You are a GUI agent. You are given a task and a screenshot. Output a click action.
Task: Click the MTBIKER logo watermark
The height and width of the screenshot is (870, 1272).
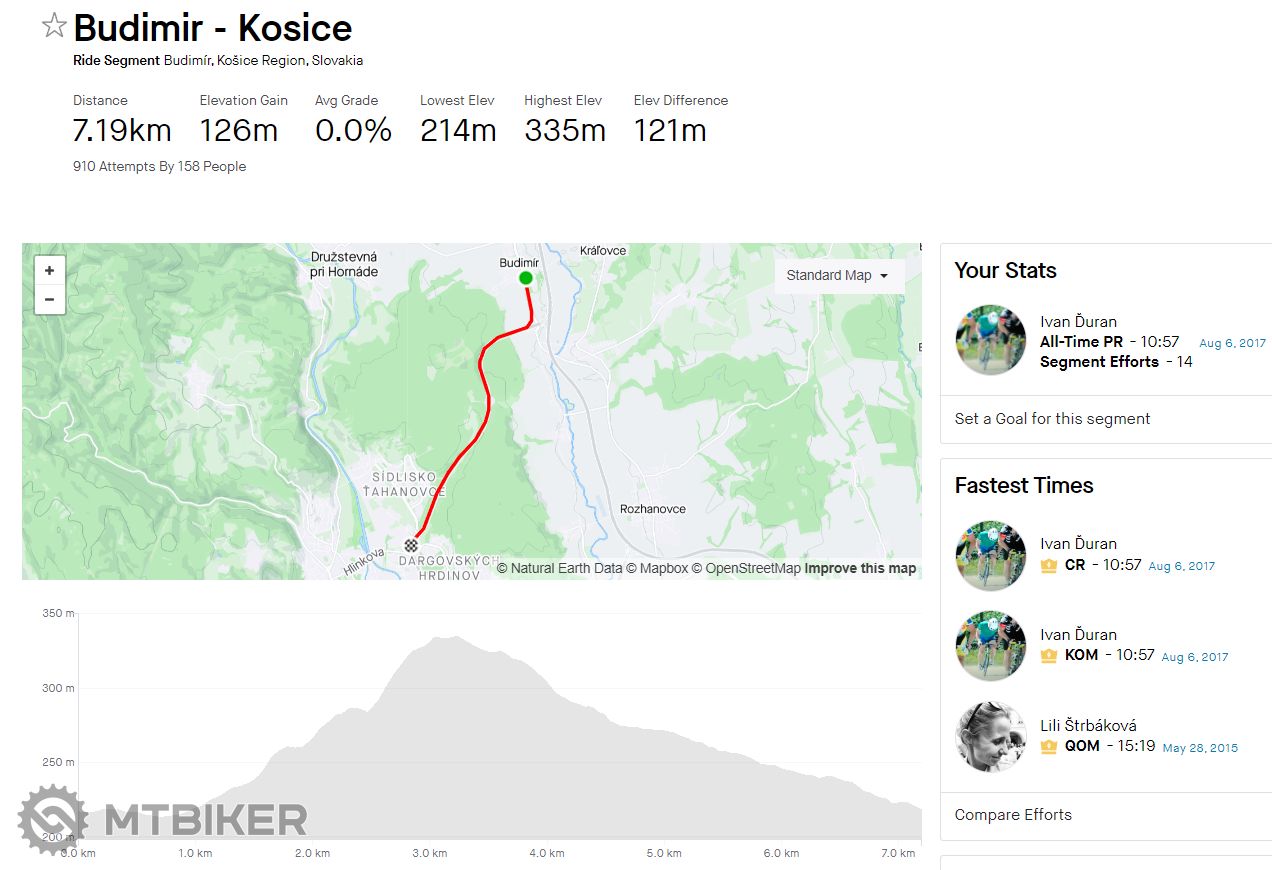[x=163, y=820]
